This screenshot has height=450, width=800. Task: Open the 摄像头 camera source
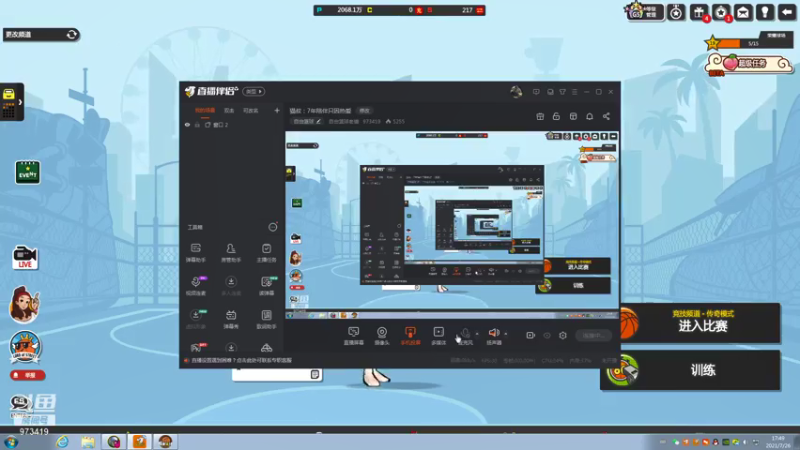point(382,336)
